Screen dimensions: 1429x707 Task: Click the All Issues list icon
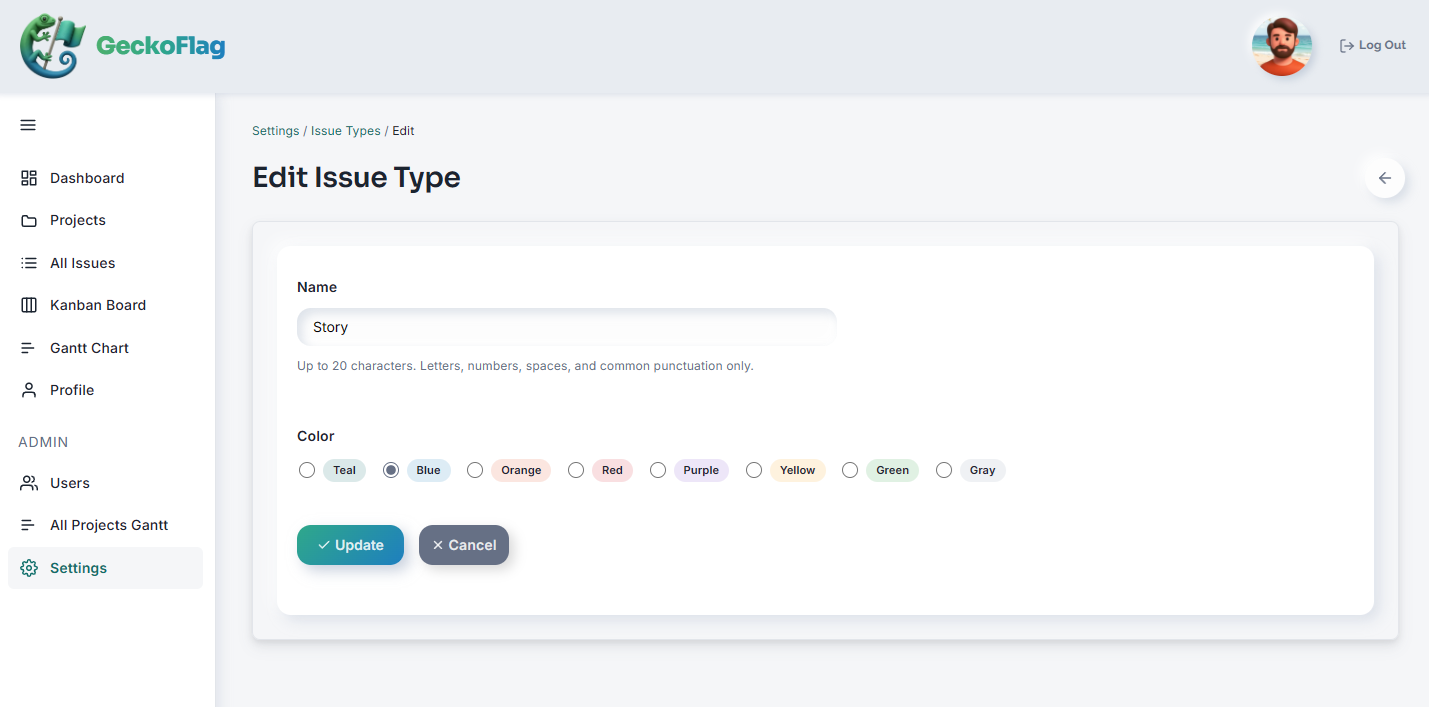tap(29, 263)
